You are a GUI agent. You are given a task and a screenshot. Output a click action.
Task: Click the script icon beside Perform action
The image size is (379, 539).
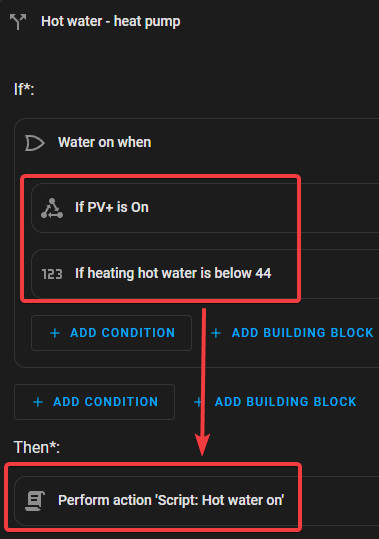[x=35, y=500]
